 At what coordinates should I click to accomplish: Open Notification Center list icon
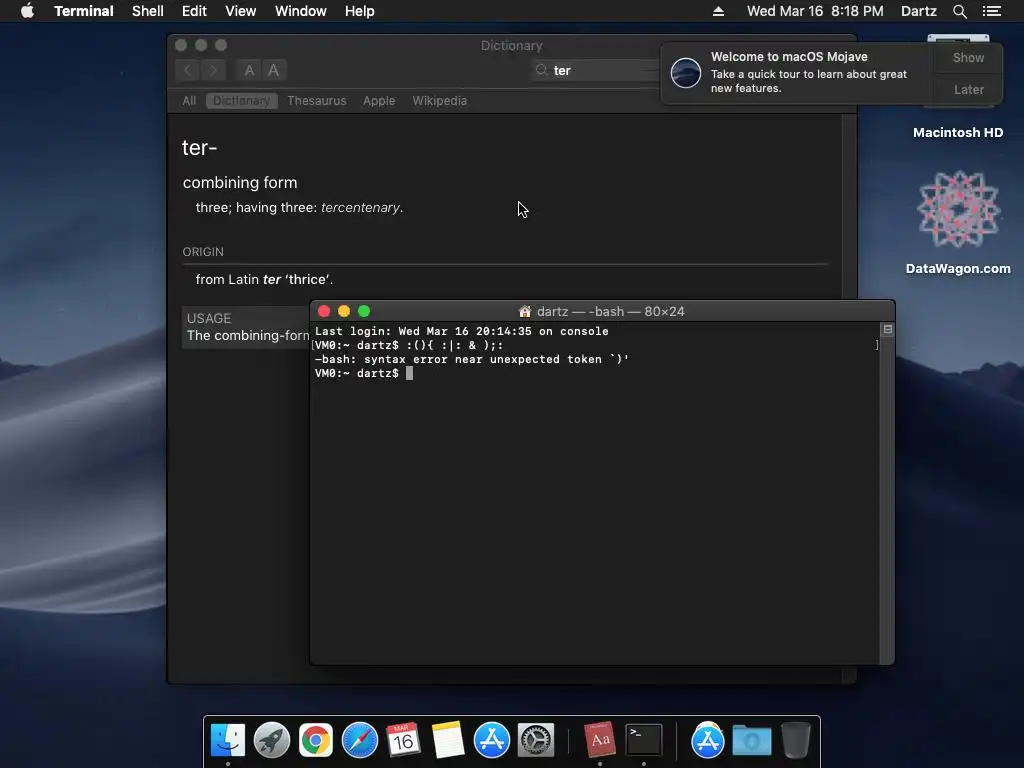(x=992, y=11)
